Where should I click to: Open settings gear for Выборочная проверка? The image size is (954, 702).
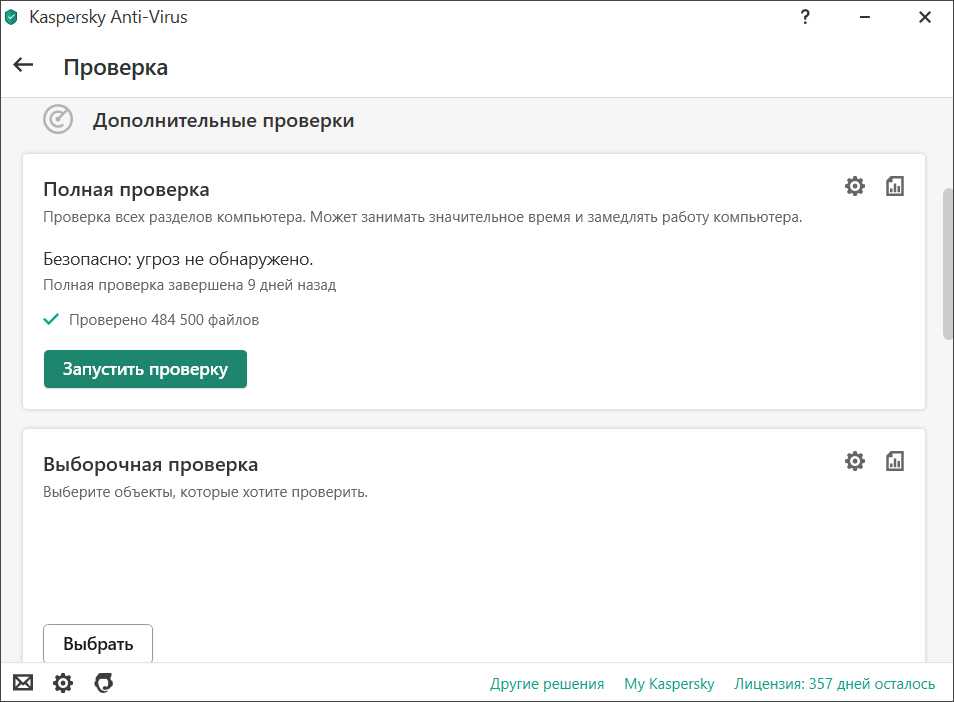click(x=854, y=461)
